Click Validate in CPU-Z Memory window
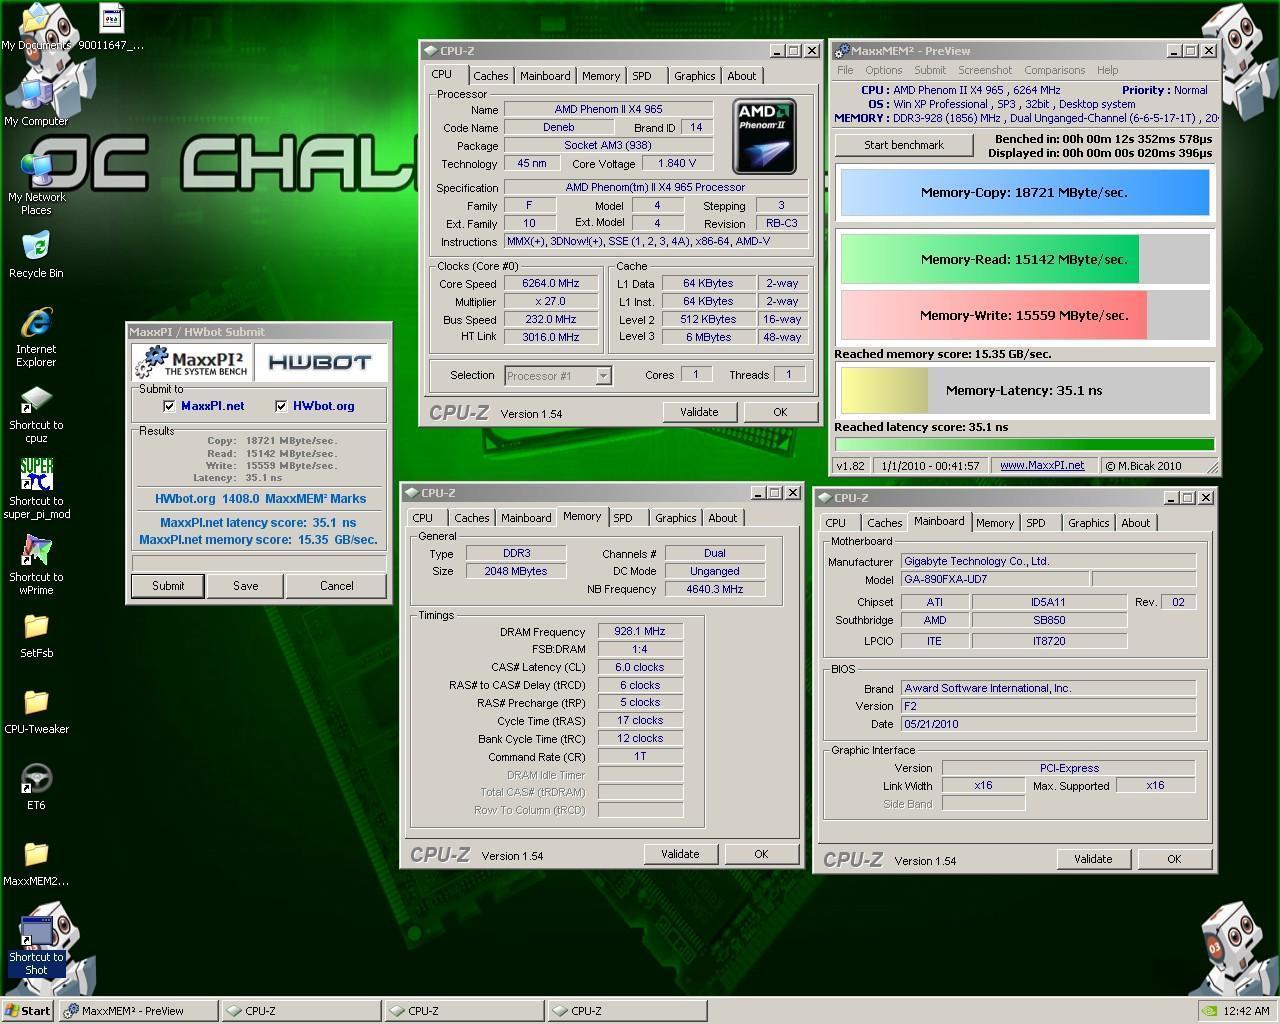The width and height of the screenshot is (1280, 1024). tap(680, 854)
